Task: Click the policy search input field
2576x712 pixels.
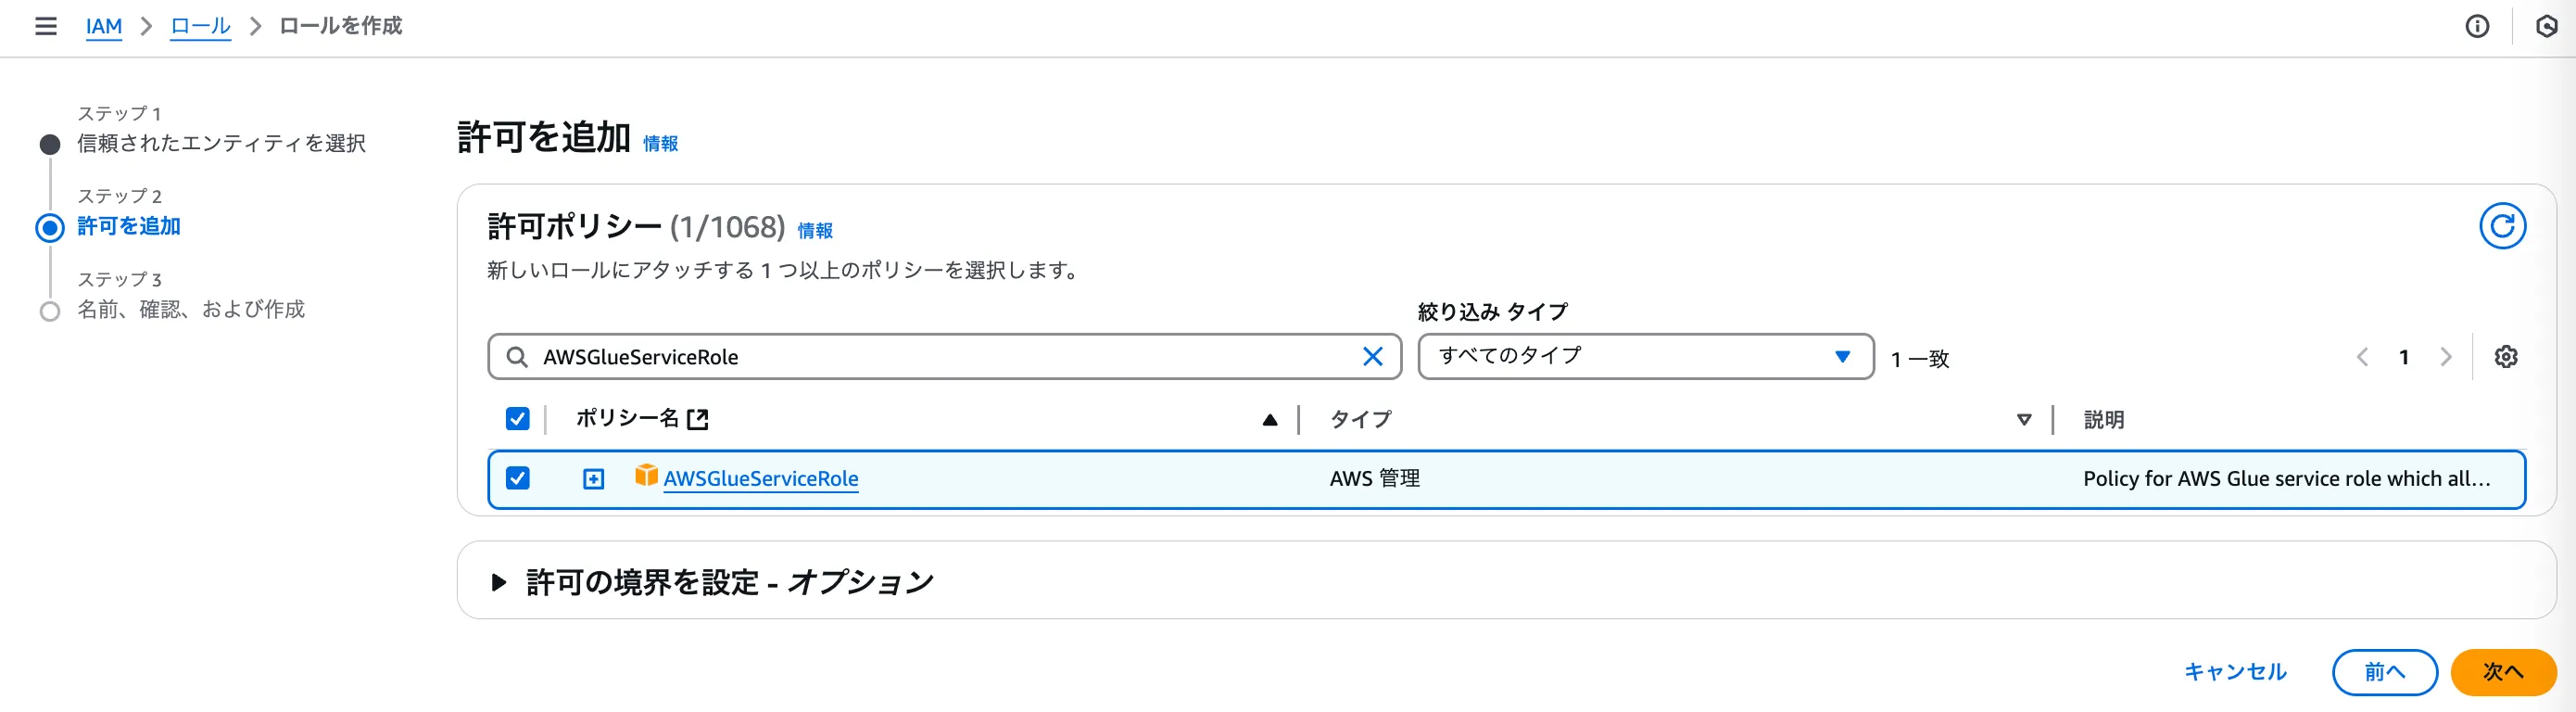Action: click(x=940, y=357)
